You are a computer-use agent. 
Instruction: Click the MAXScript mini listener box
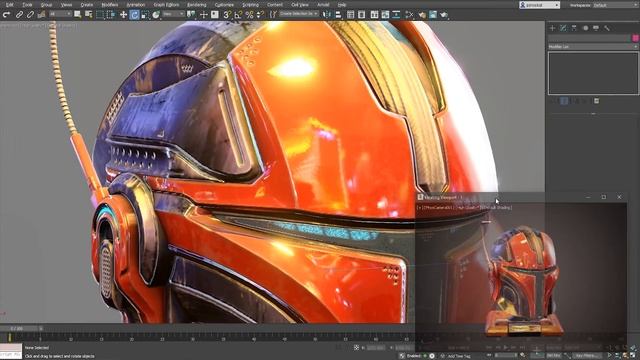click(x=11, y=351)
